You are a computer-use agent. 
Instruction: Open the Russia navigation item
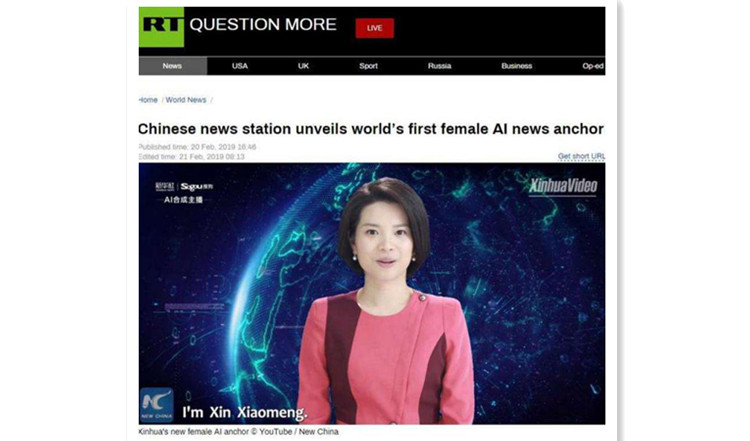tap(439, 66)
